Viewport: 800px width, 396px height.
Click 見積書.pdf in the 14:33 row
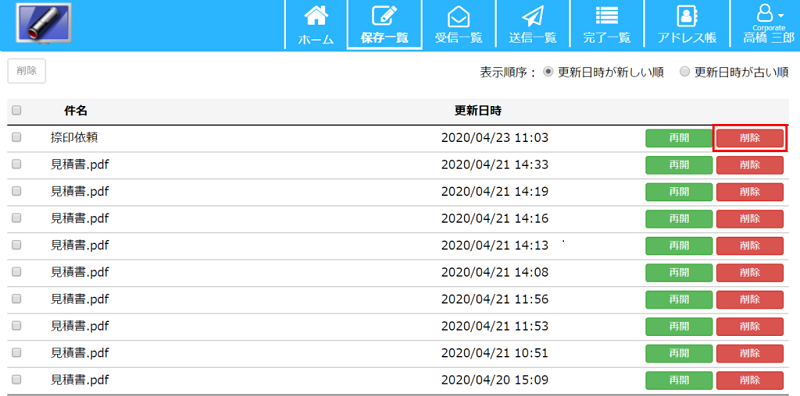[x=80, y=164]
